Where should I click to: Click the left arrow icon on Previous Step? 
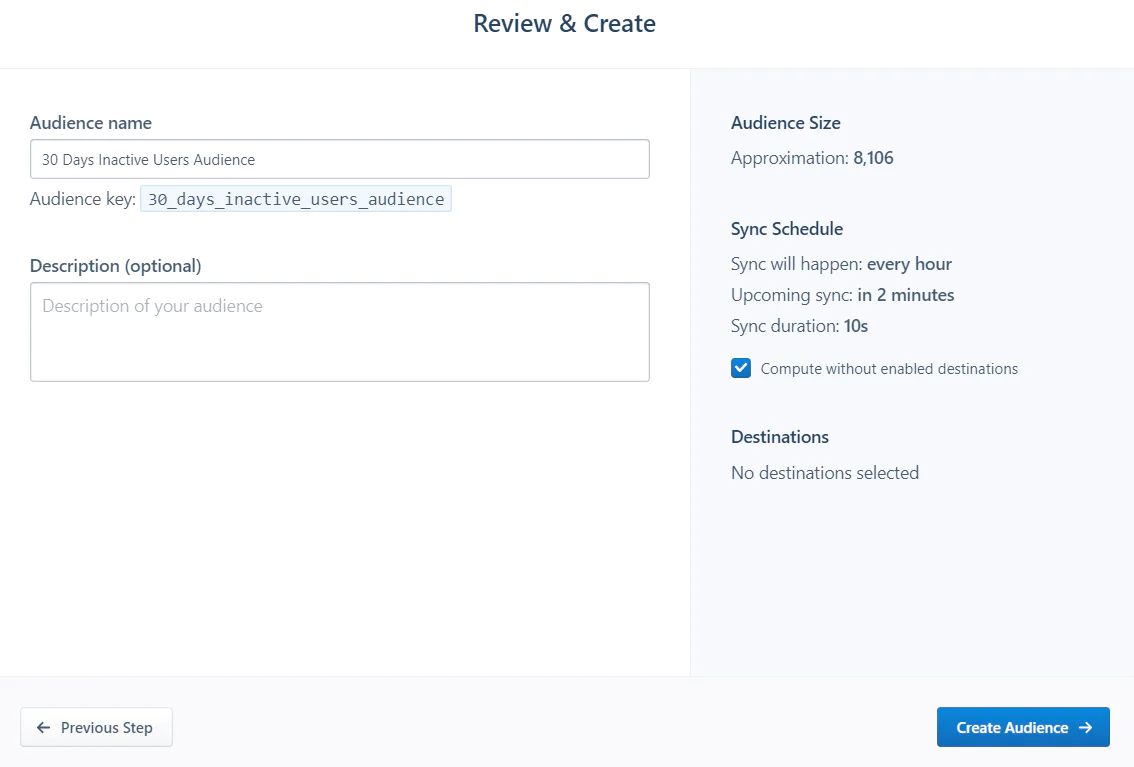(x=43, y=728)
